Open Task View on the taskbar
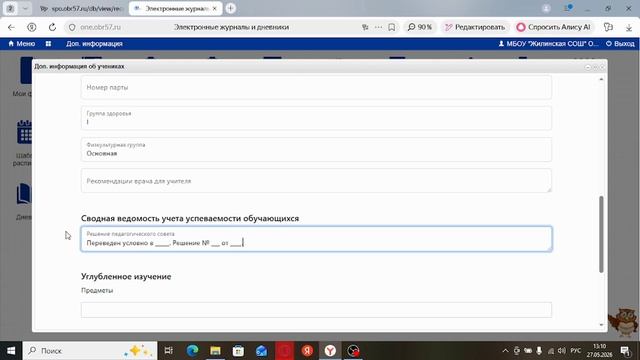 pos(168,351)
